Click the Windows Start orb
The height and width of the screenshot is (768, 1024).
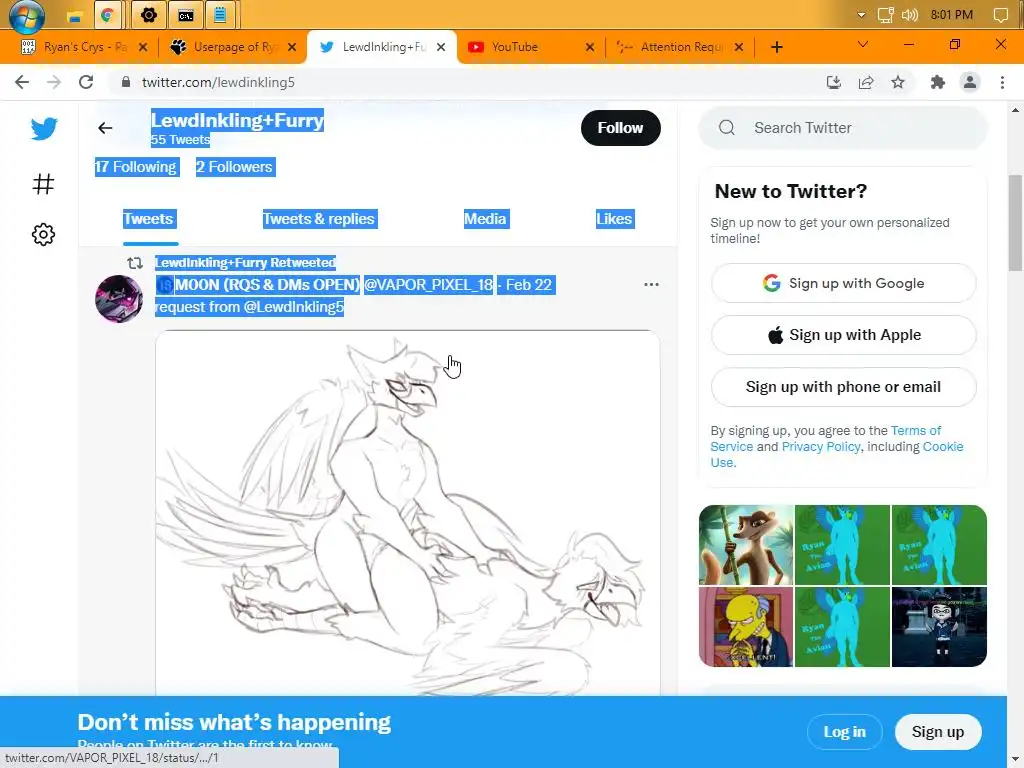click(27, 16)
